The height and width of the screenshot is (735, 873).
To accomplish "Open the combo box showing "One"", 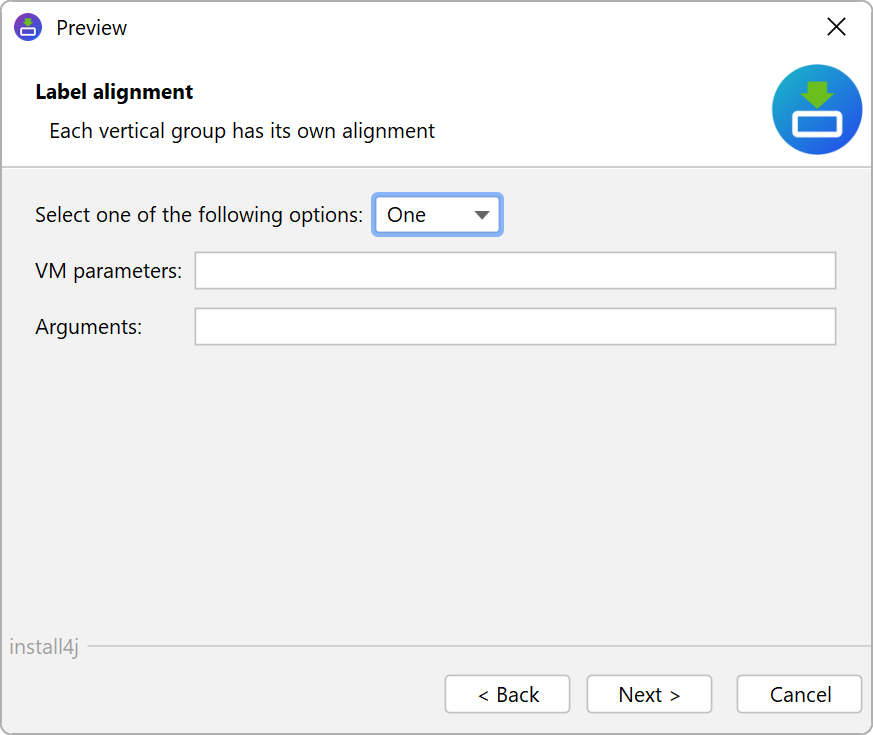I will click(425, 215).
